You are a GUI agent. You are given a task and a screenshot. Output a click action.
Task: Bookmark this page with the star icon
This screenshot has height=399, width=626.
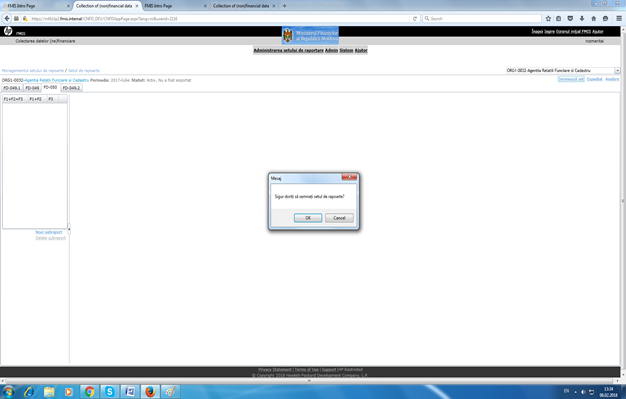coord(548,18)
